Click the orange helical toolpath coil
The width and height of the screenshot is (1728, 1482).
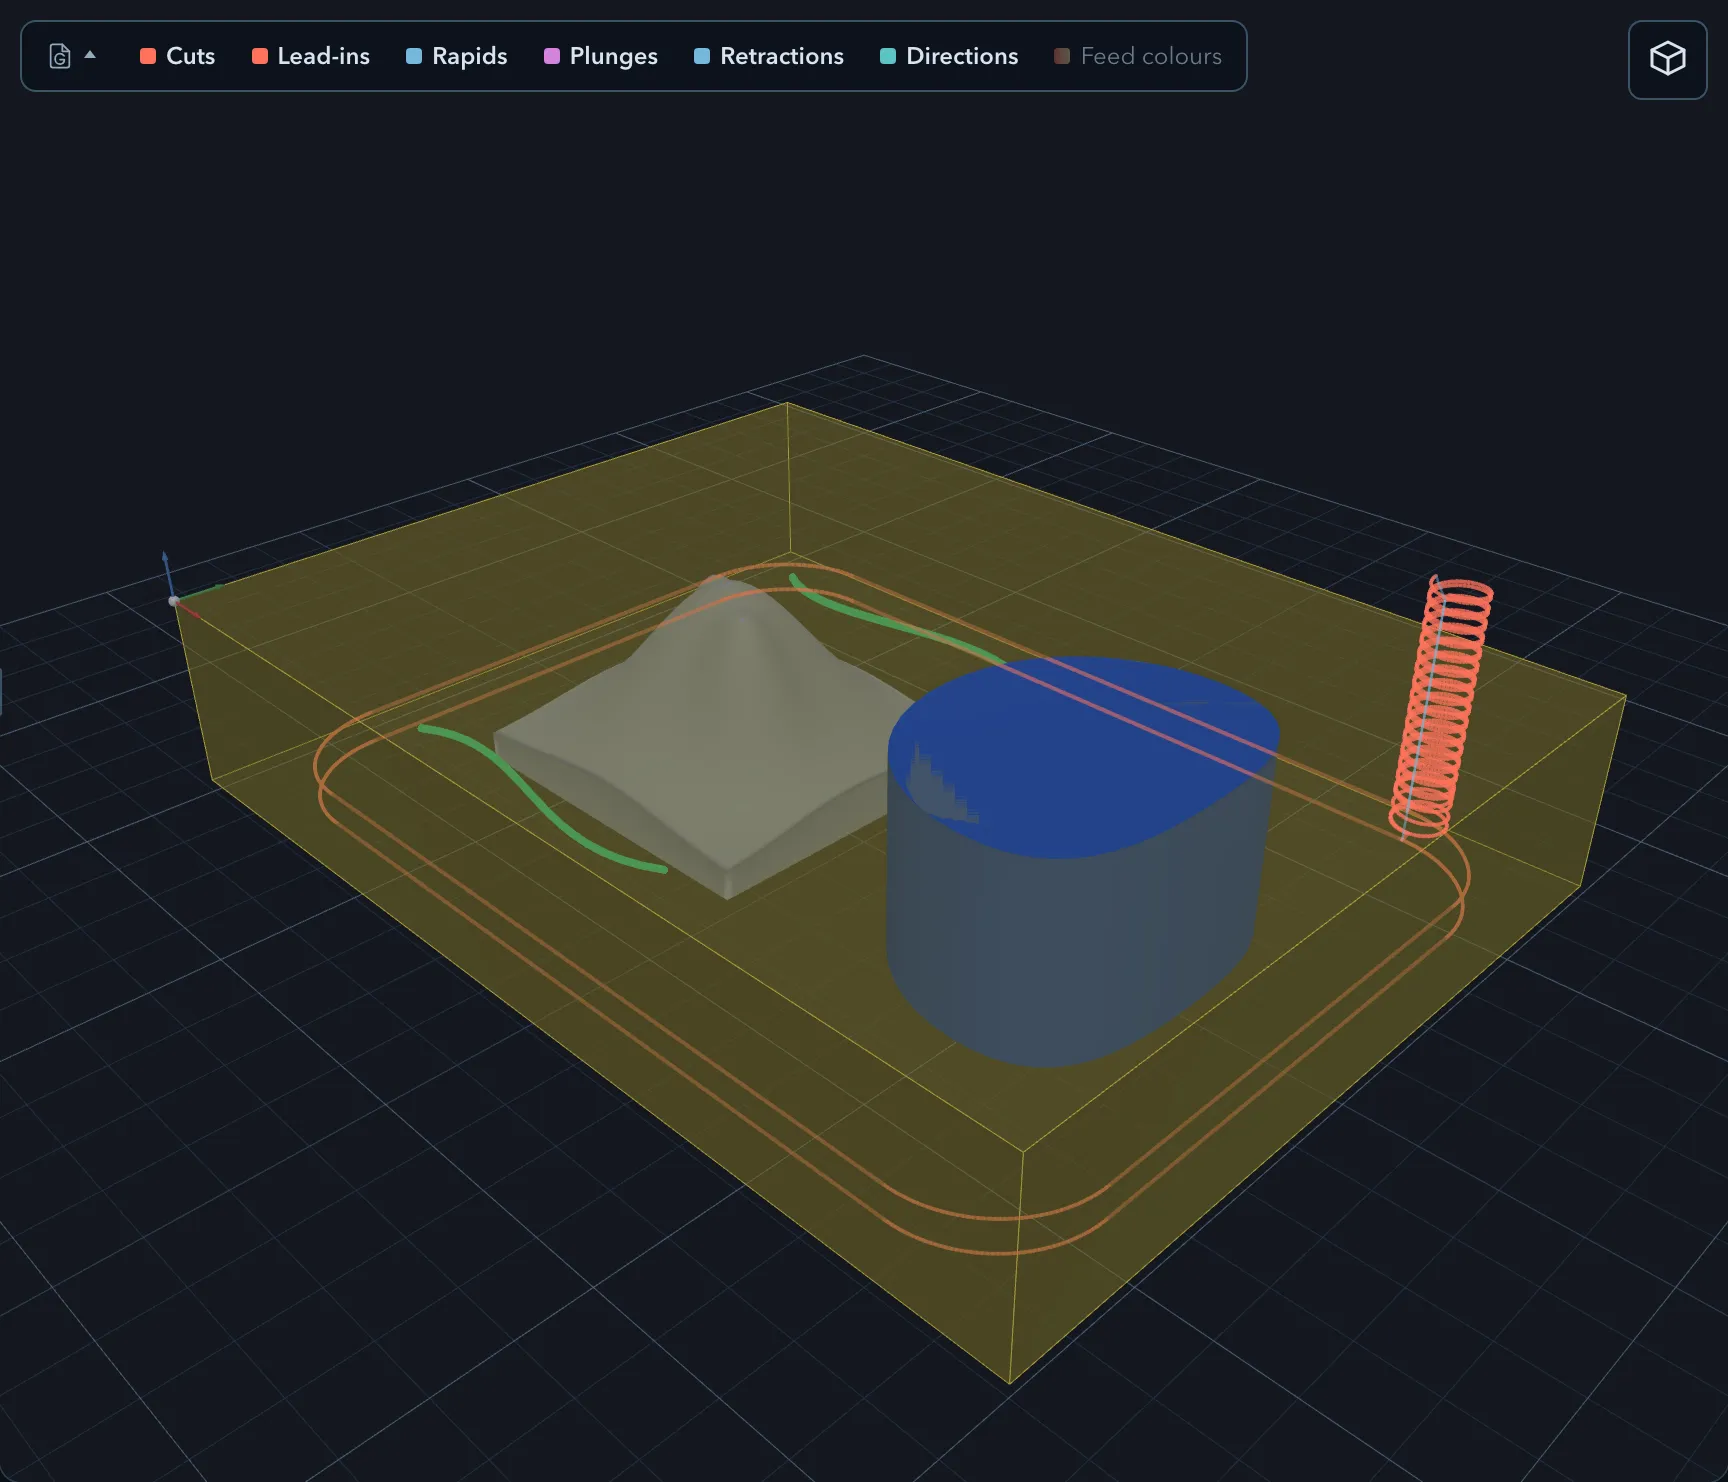coord(1441,707)
